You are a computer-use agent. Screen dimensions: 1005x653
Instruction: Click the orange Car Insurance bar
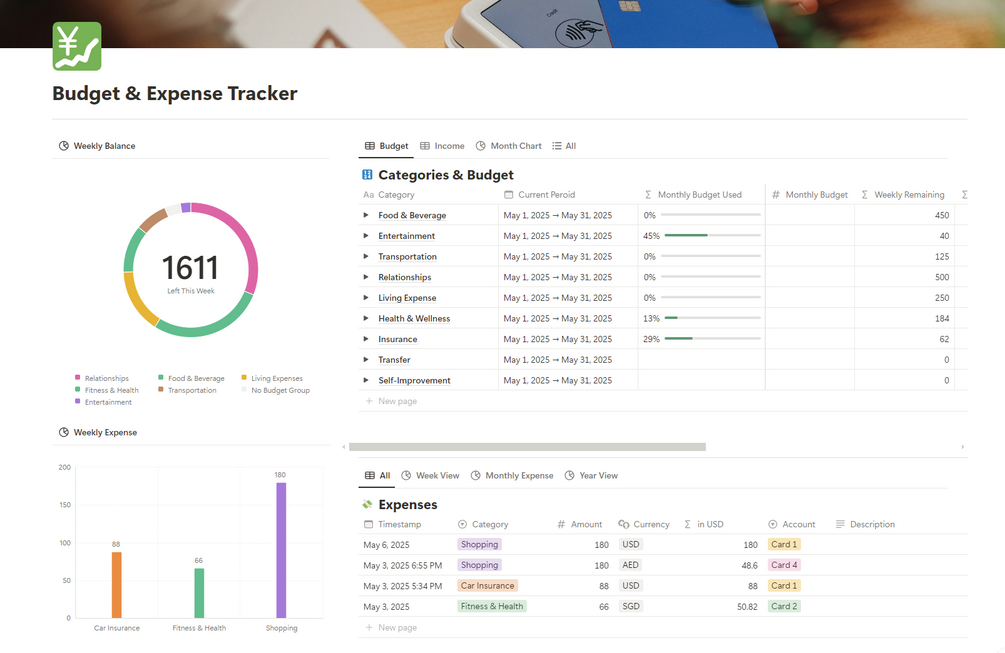[x=117, y=585]
